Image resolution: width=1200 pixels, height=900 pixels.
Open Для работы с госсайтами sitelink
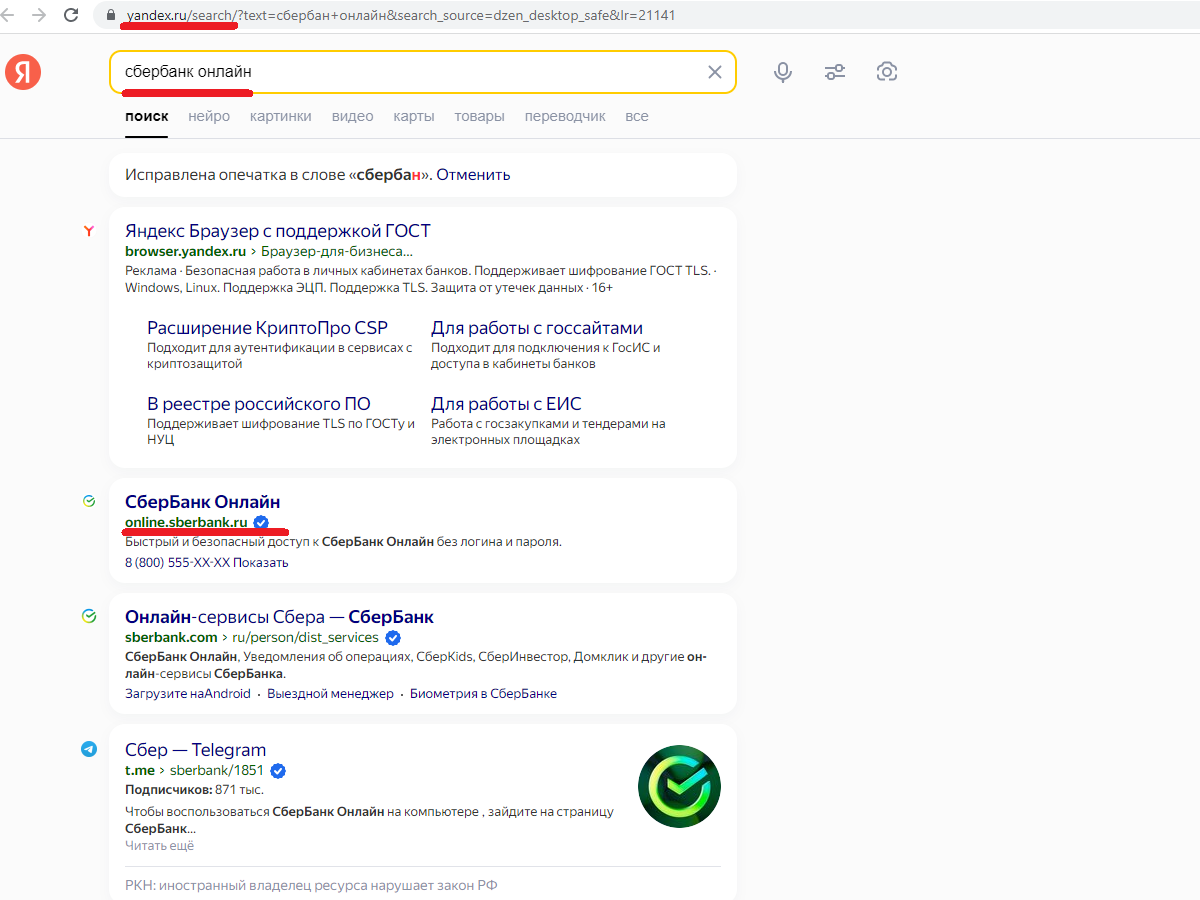[537, 328]
